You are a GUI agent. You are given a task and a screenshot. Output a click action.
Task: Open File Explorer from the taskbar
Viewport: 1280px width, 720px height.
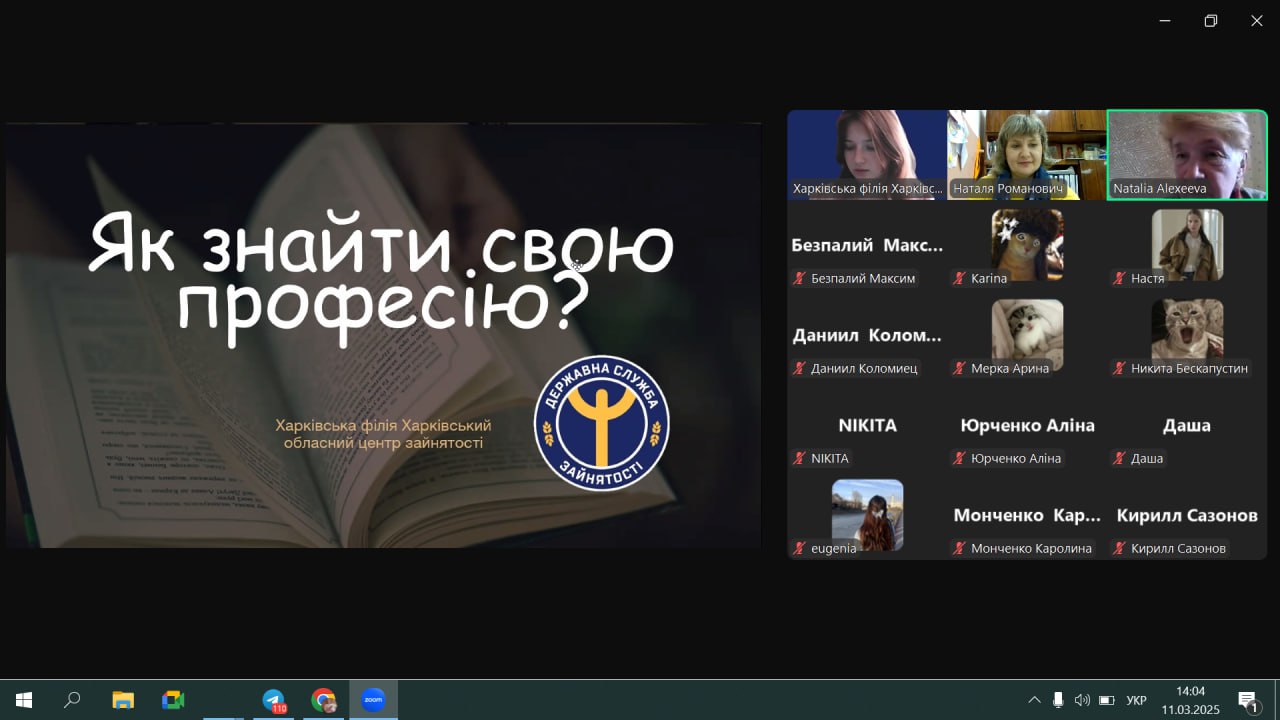[123, 700]
